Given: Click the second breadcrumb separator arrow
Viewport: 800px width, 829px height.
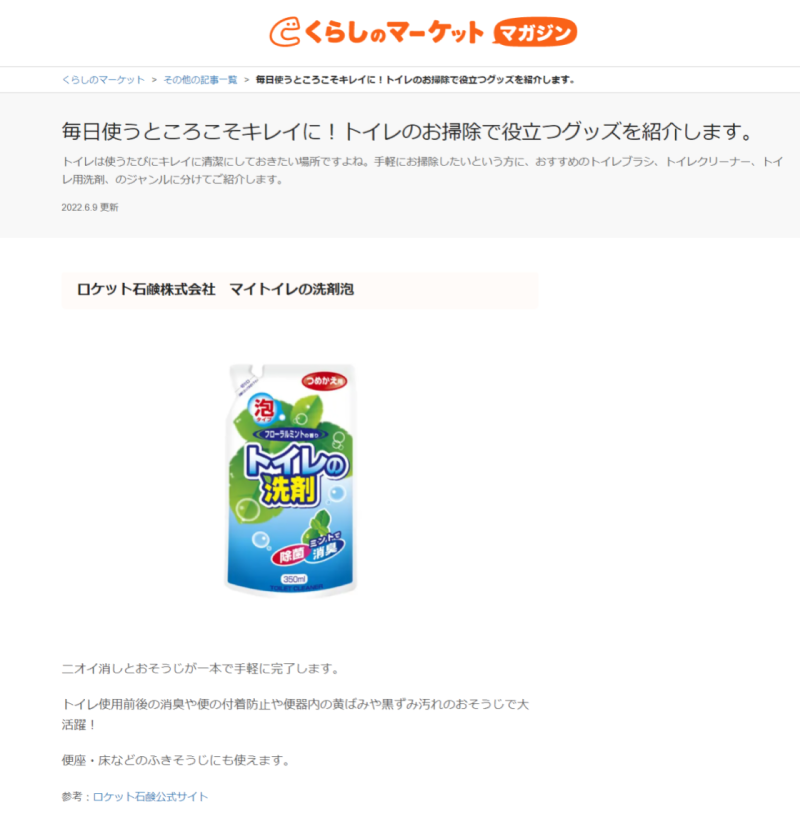Looking at the screenshot, I should [246, 80].
